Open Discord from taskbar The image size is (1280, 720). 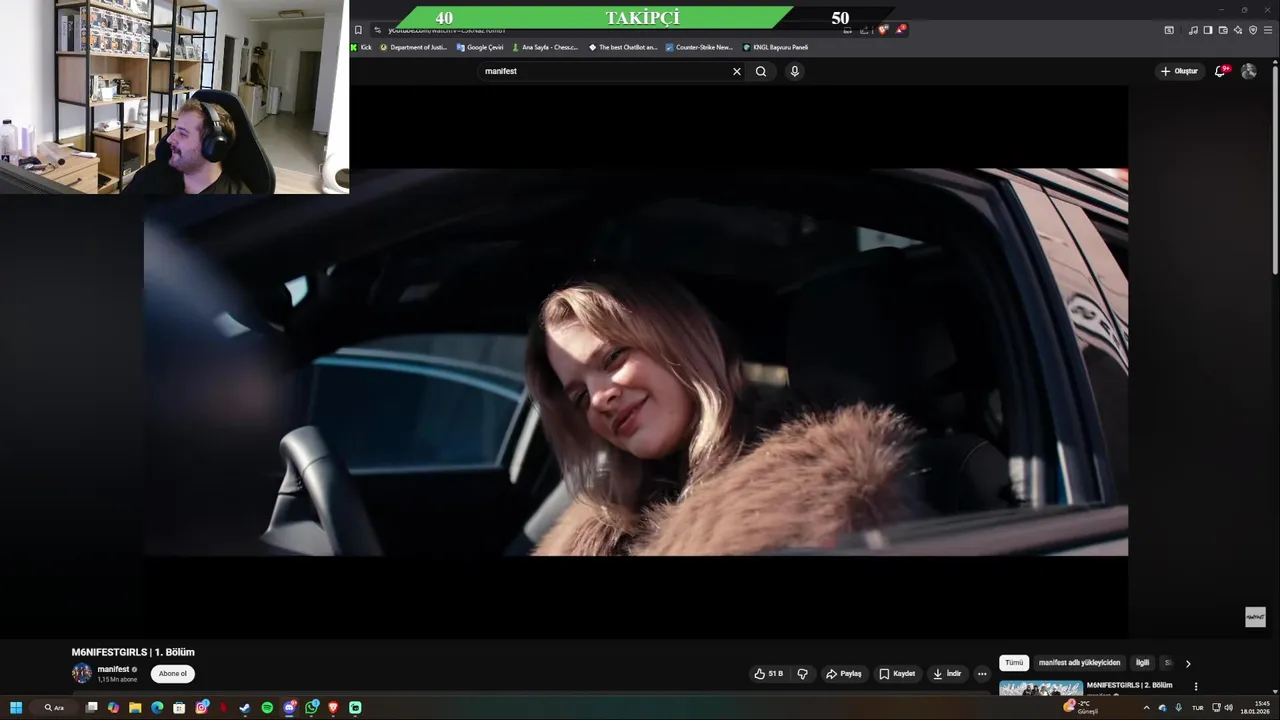289,708
